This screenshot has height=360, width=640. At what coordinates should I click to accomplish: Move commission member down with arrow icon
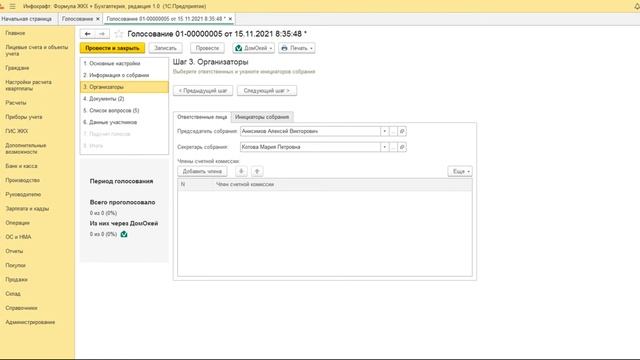[241, 171]
